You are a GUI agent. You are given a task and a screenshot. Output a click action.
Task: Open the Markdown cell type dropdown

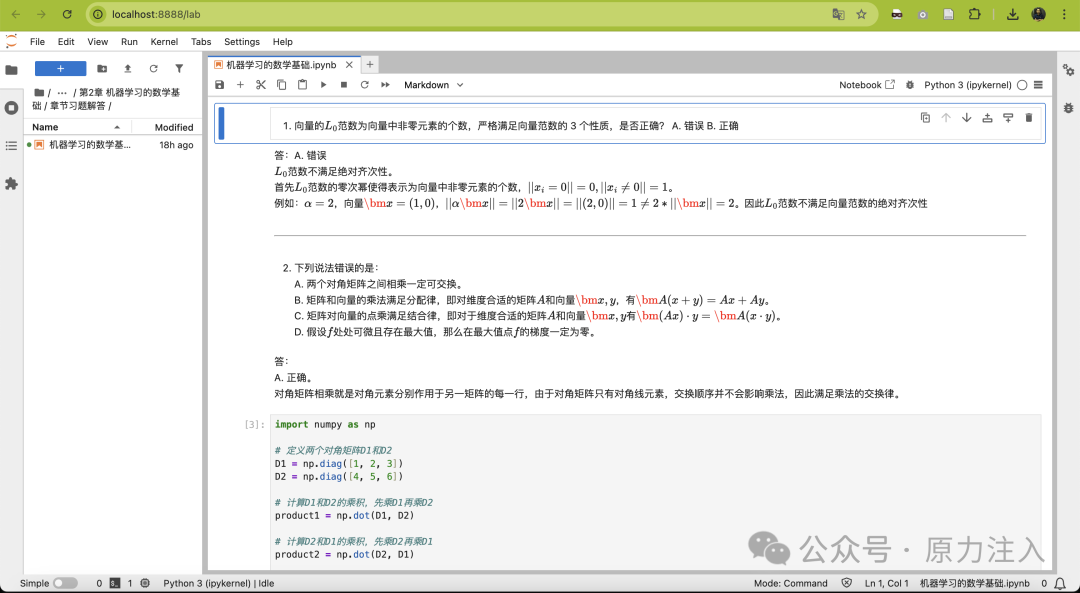[x=433, y=85]
